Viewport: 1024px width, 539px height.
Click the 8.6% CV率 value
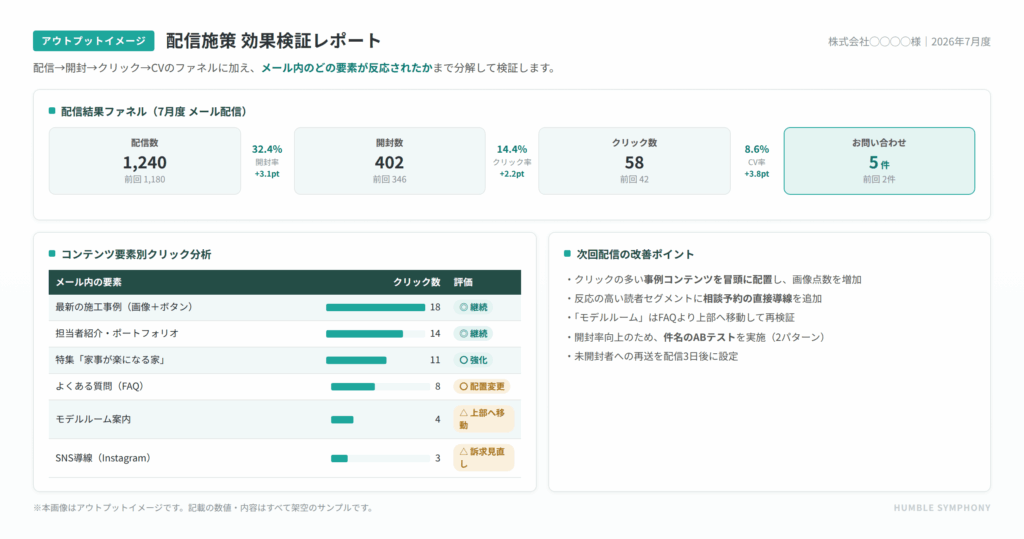point(757,150)
